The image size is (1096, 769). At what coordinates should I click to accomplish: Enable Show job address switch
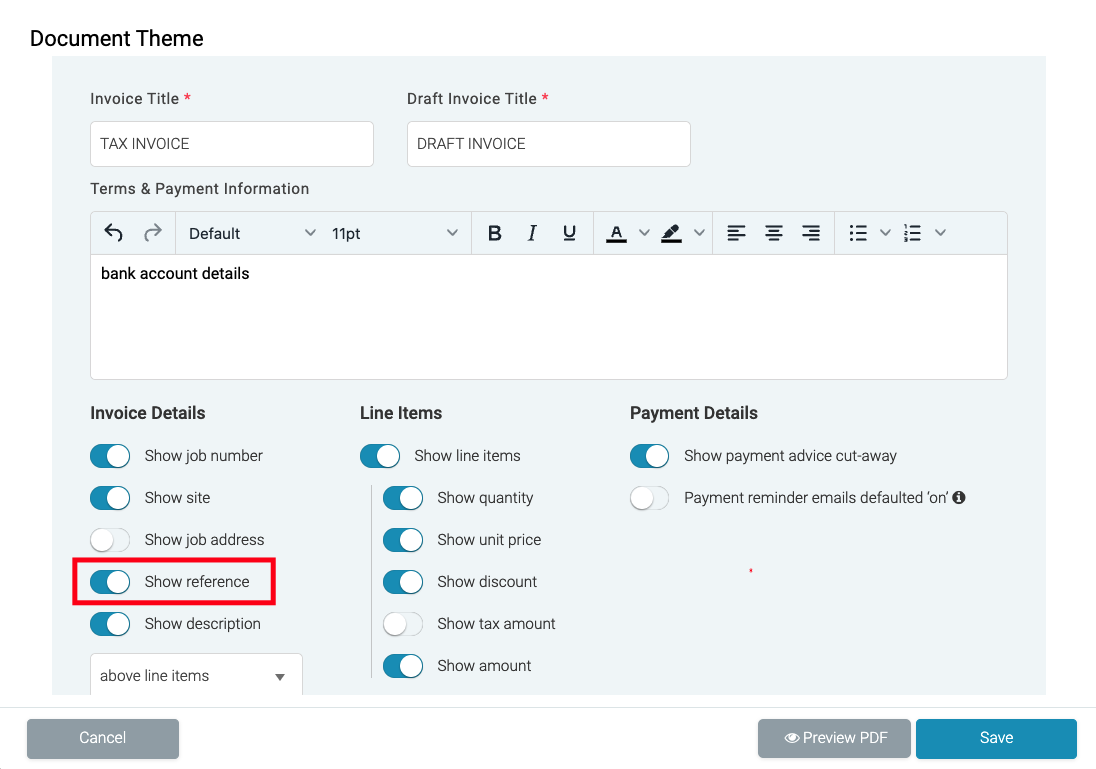[x=110, y=540]
